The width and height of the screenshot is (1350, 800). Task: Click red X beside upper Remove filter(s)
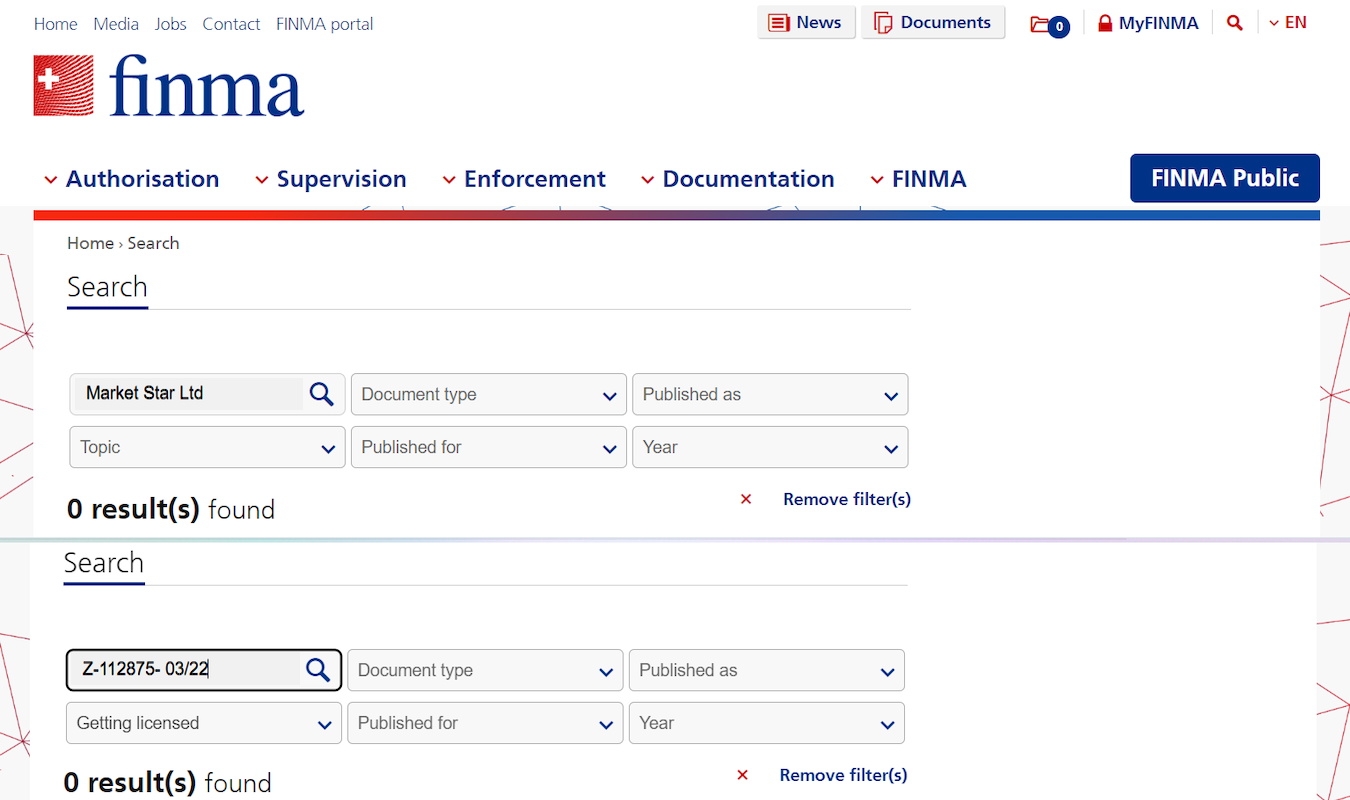(745, 499)
